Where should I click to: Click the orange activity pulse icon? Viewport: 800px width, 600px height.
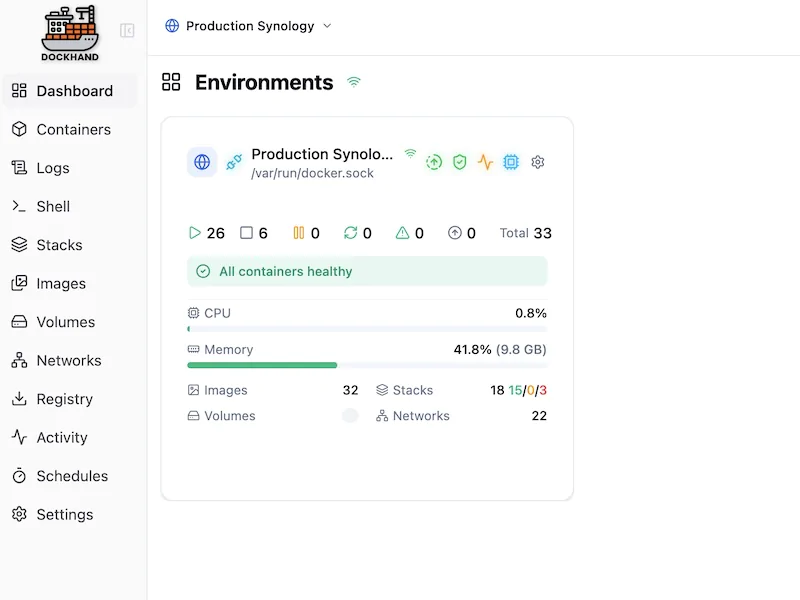485,162
